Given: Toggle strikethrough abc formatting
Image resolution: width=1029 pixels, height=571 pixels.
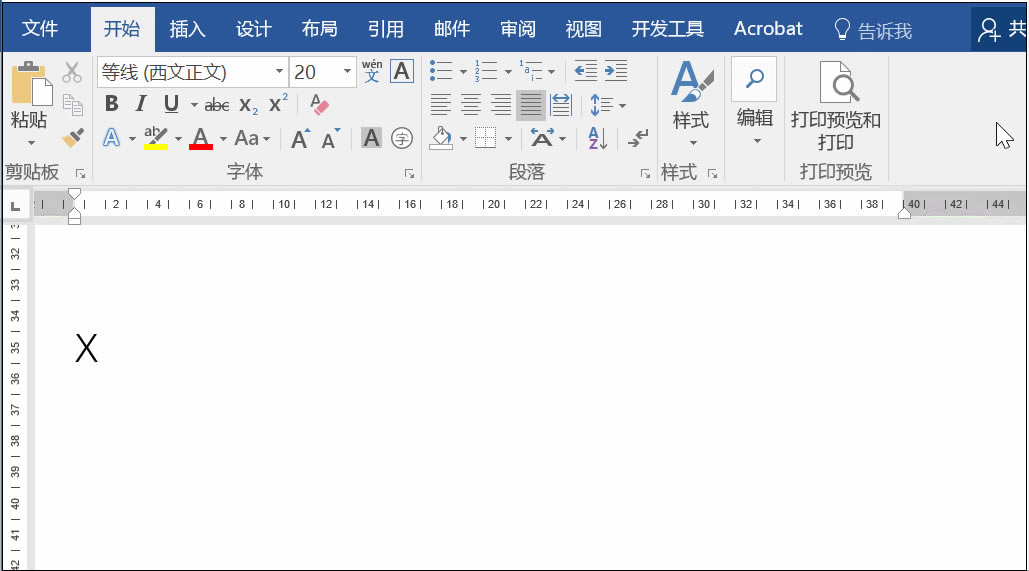Looking at the screenshot, I should point(217,104).
